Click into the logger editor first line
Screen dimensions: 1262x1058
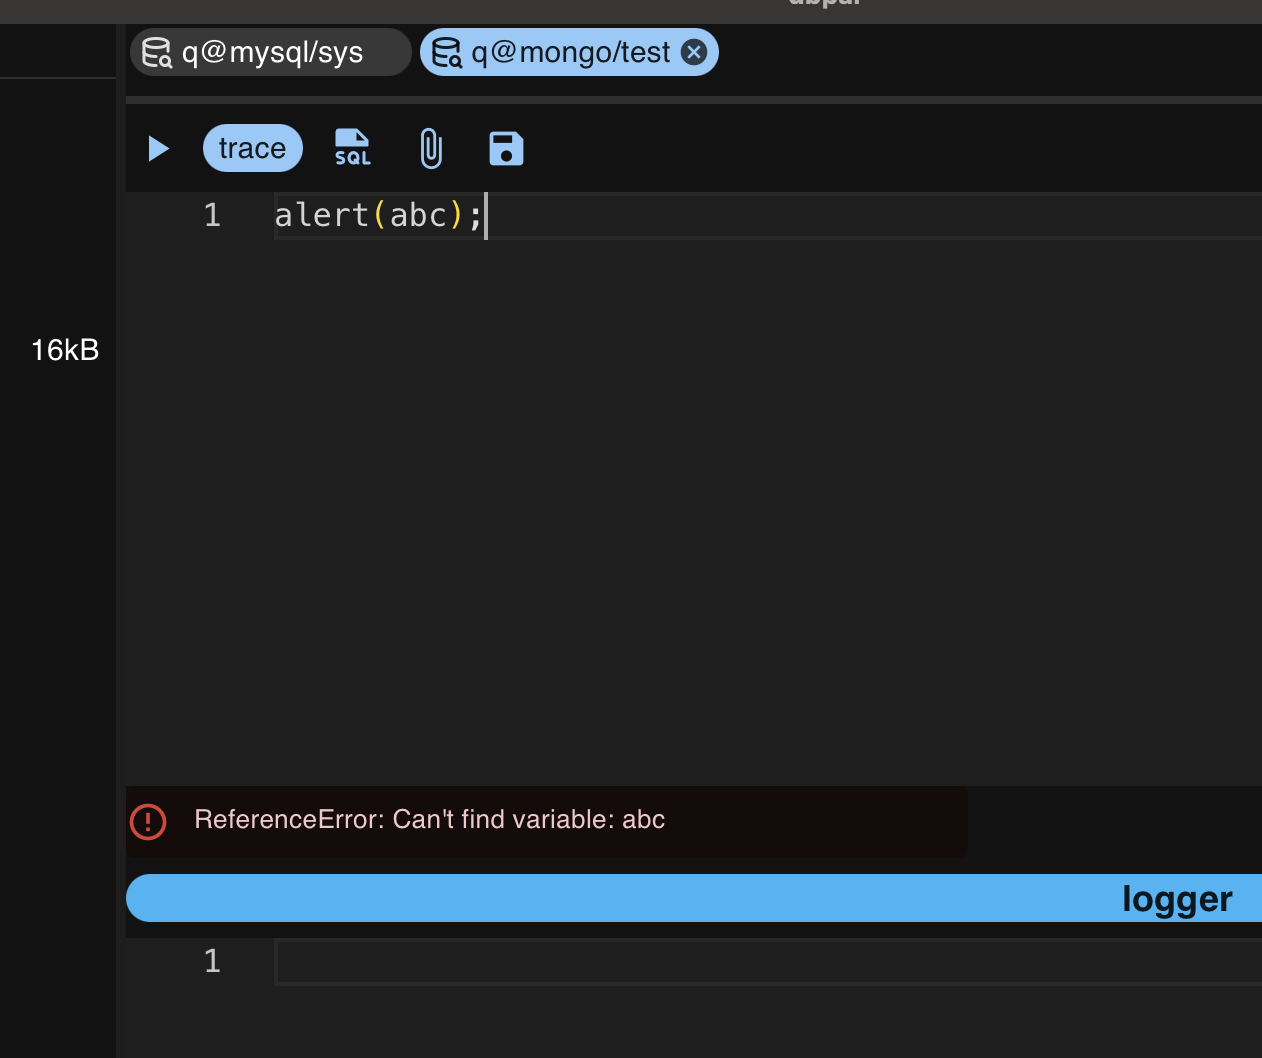(760, 962)
